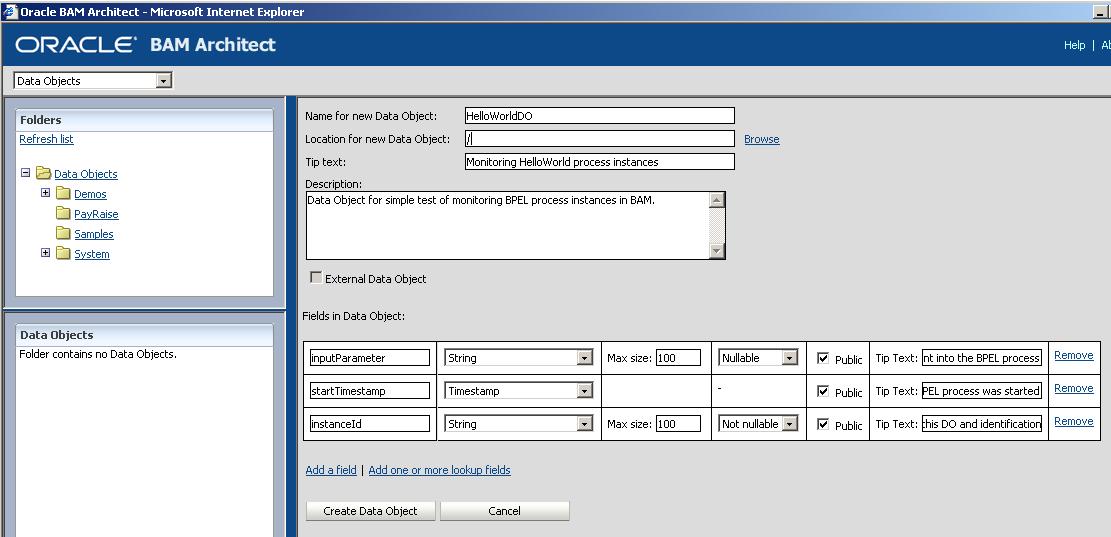The image size is (1111, 537).
Task: Click the Data Objects root folder icon
Action: click(43, 174)
